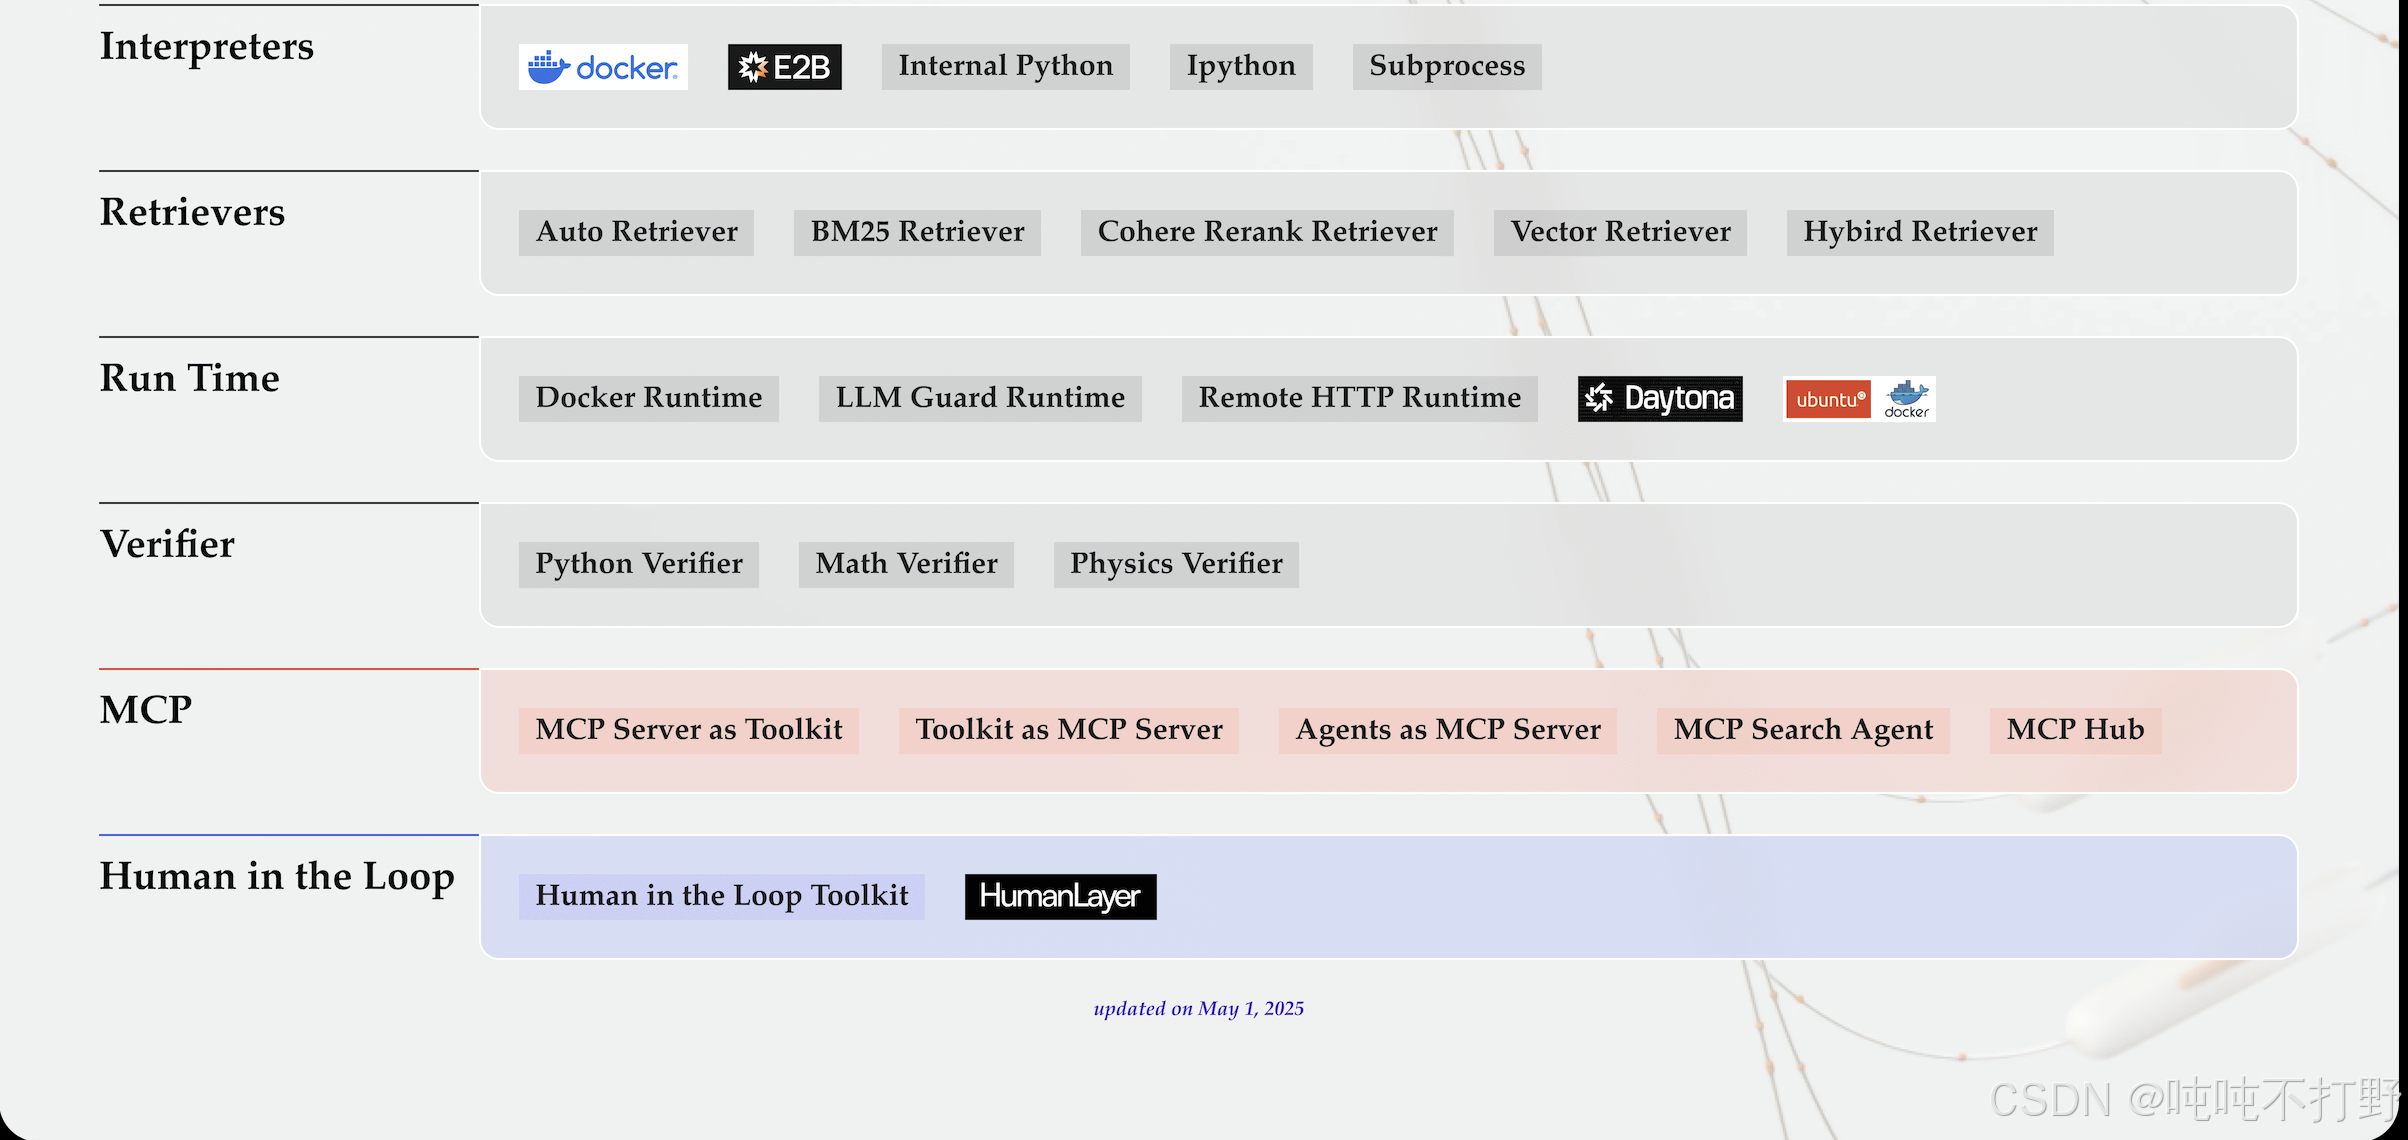The width and height of the screenshot is (2408, 1140).
Task: Click the LLM Guard Runtime tag
Action: [x=980, y=398]
